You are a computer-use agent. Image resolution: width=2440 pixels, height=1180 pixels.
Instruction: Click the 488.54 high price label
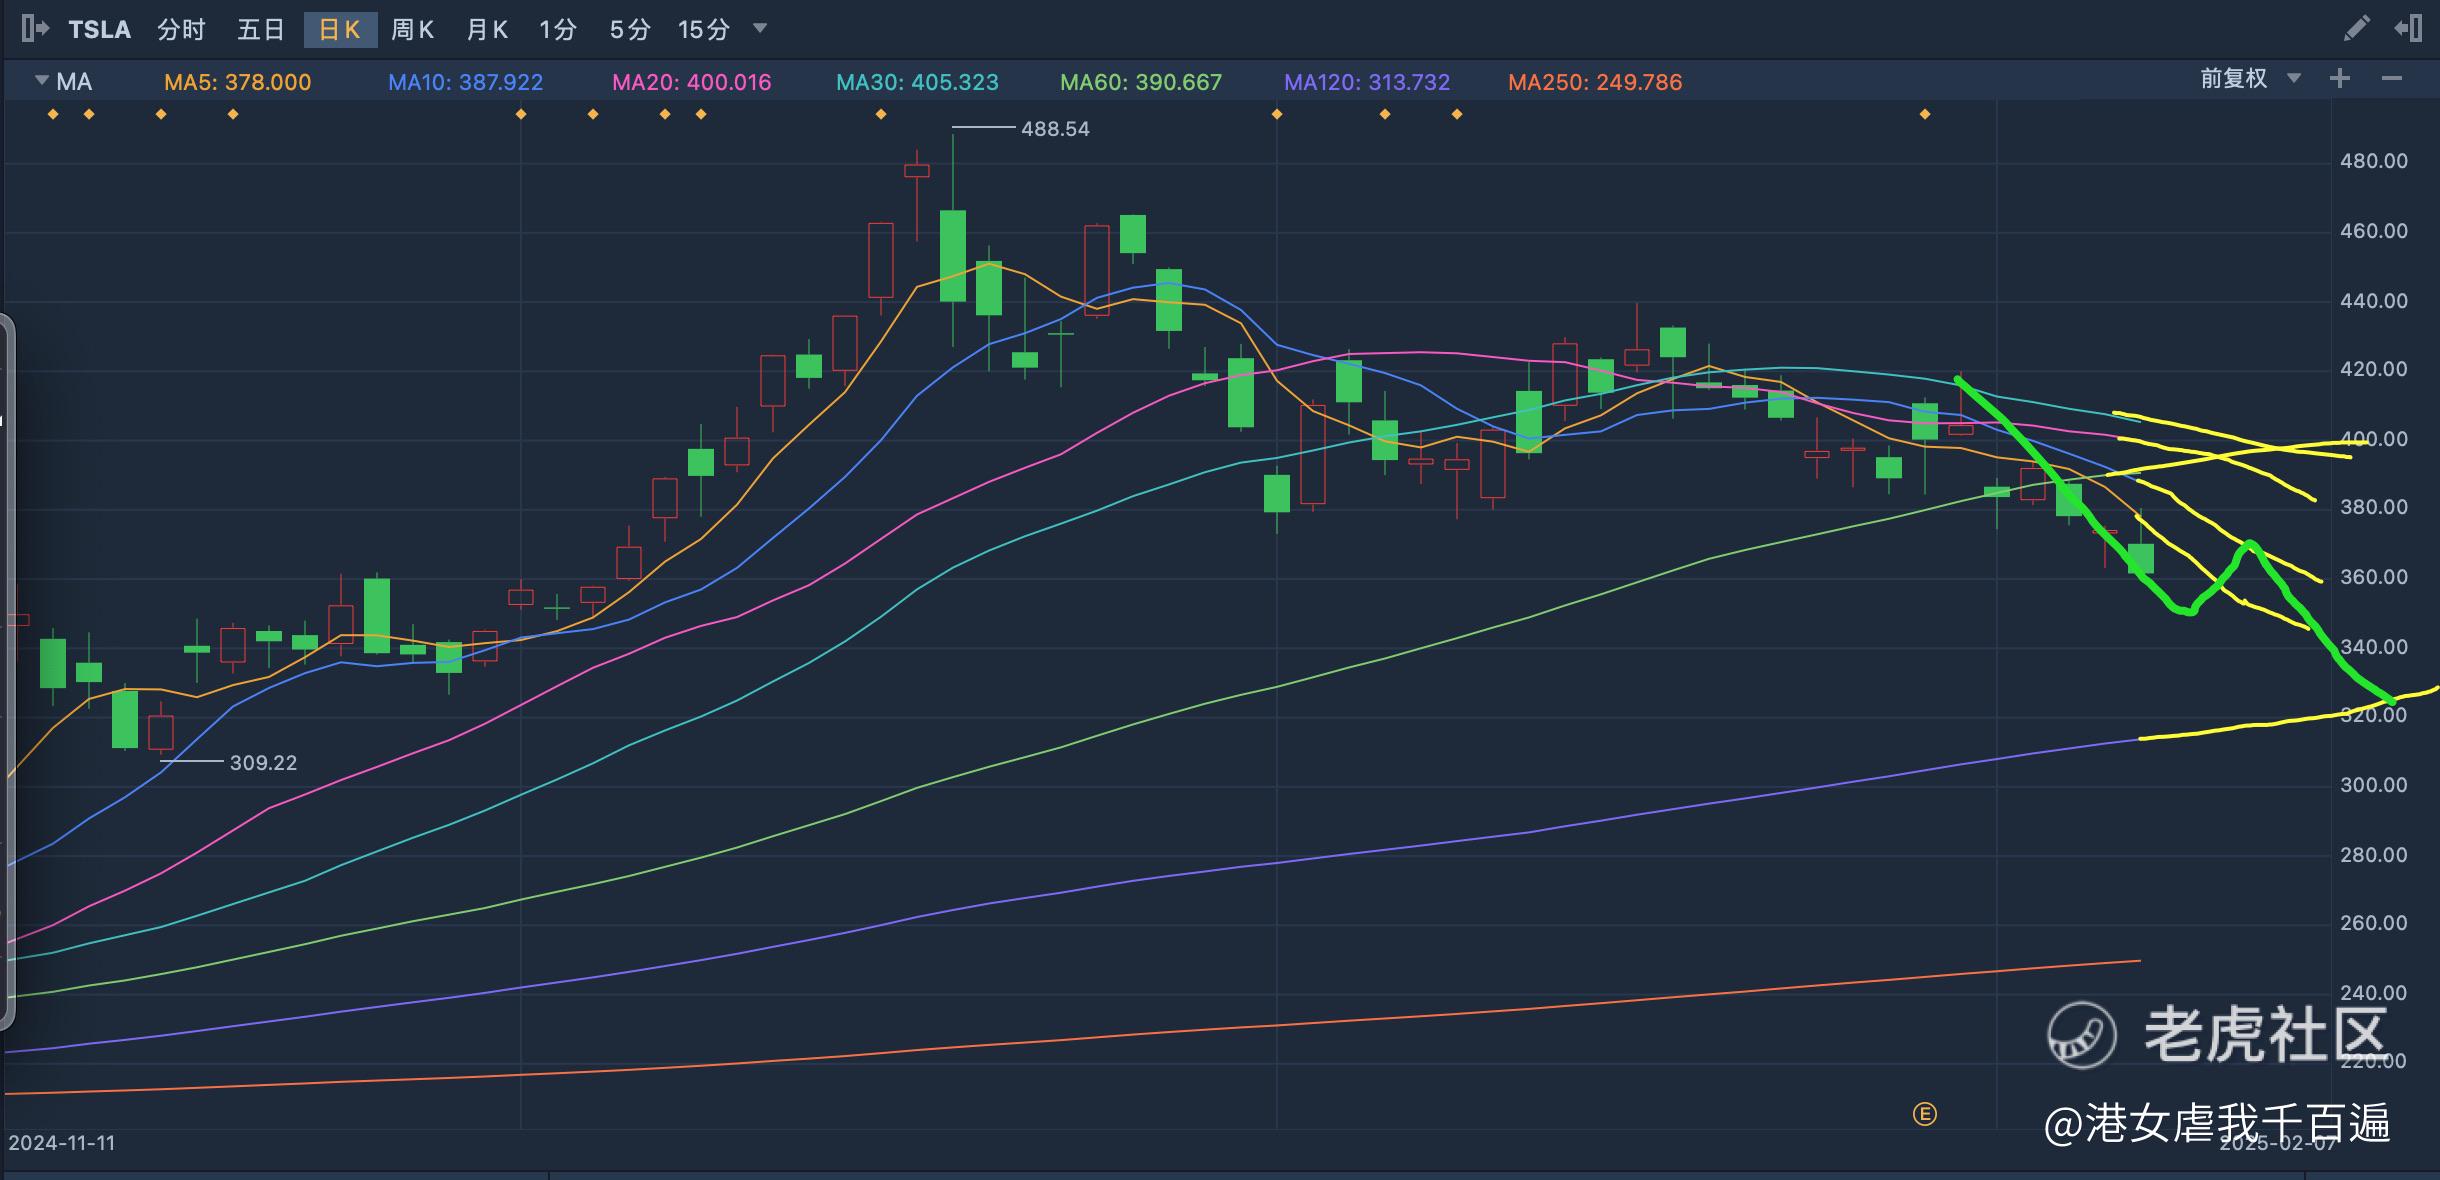tap(1055, 129)
